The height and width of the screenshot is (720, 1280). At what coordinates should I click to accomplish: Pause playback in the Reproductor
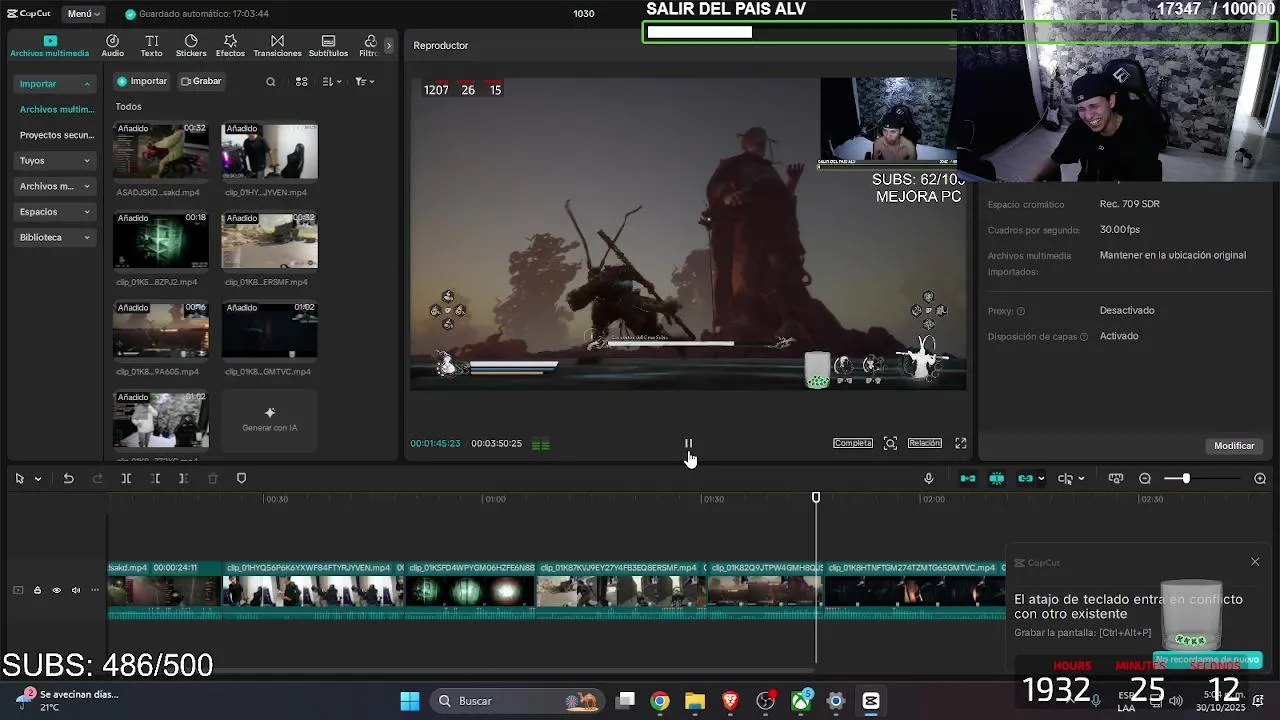pyautogui.click(x=688, y=443)
